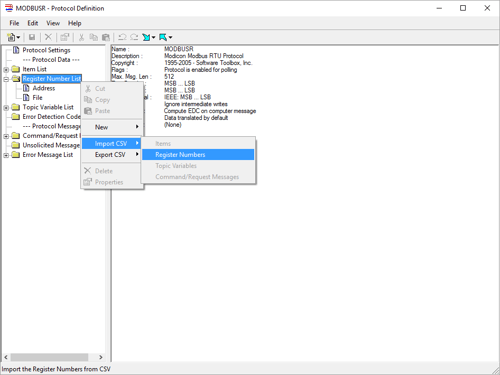Select Error Message List folder
Image resolution: width=500 pixels, height=375 pixels.
pyautogui.click(x=48, y=155)
